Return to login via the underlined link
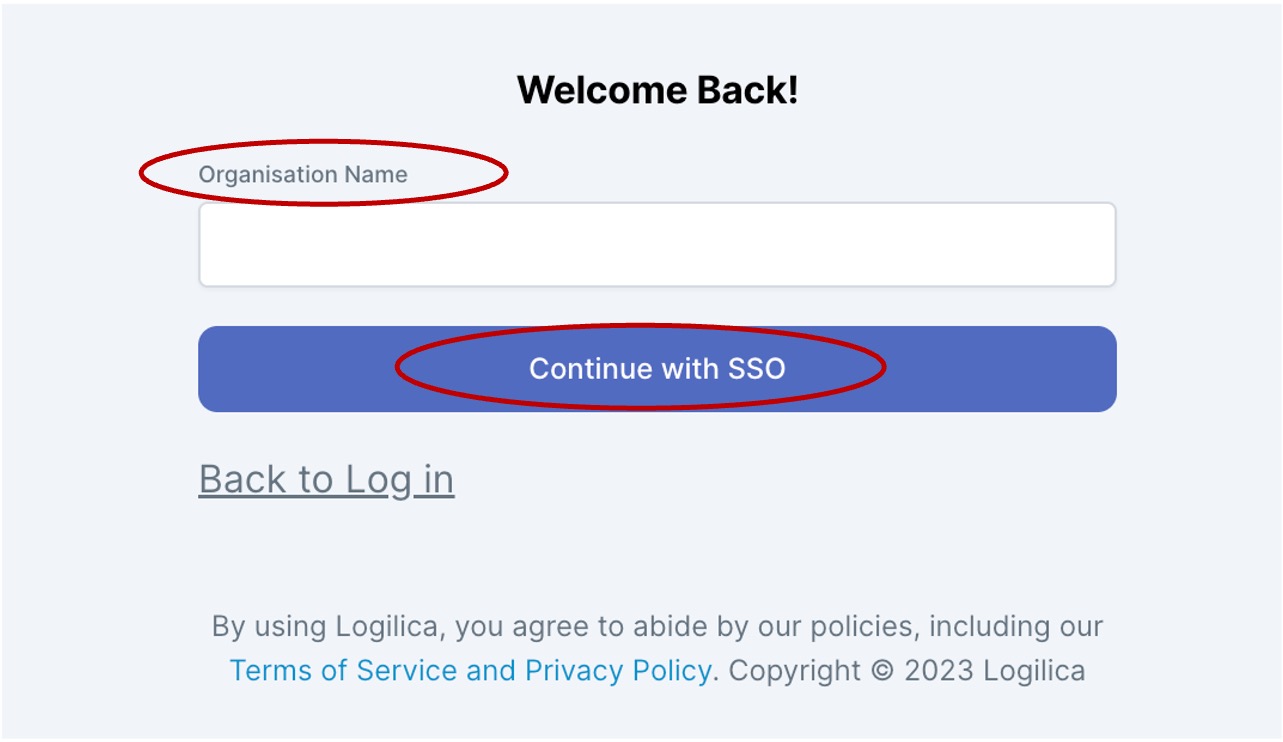 [326, 479]
